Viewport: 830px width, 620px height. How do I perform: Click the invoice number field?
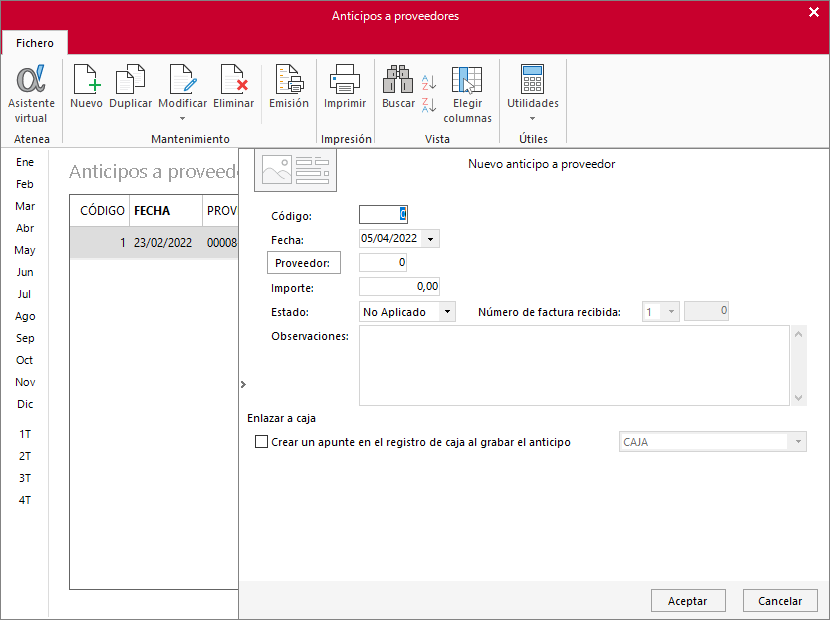(707, 311)
